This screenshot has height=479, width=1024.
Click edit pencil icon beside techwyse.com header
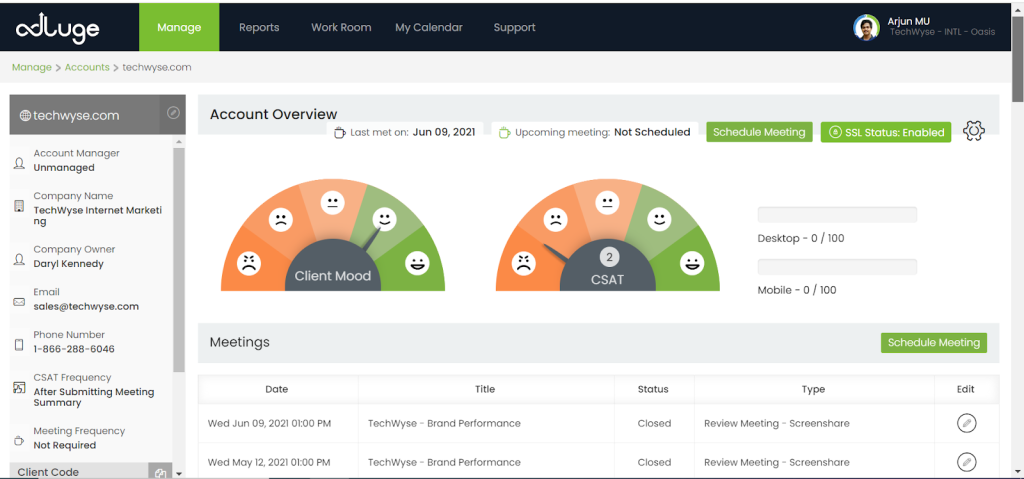(x=173, y=114)
